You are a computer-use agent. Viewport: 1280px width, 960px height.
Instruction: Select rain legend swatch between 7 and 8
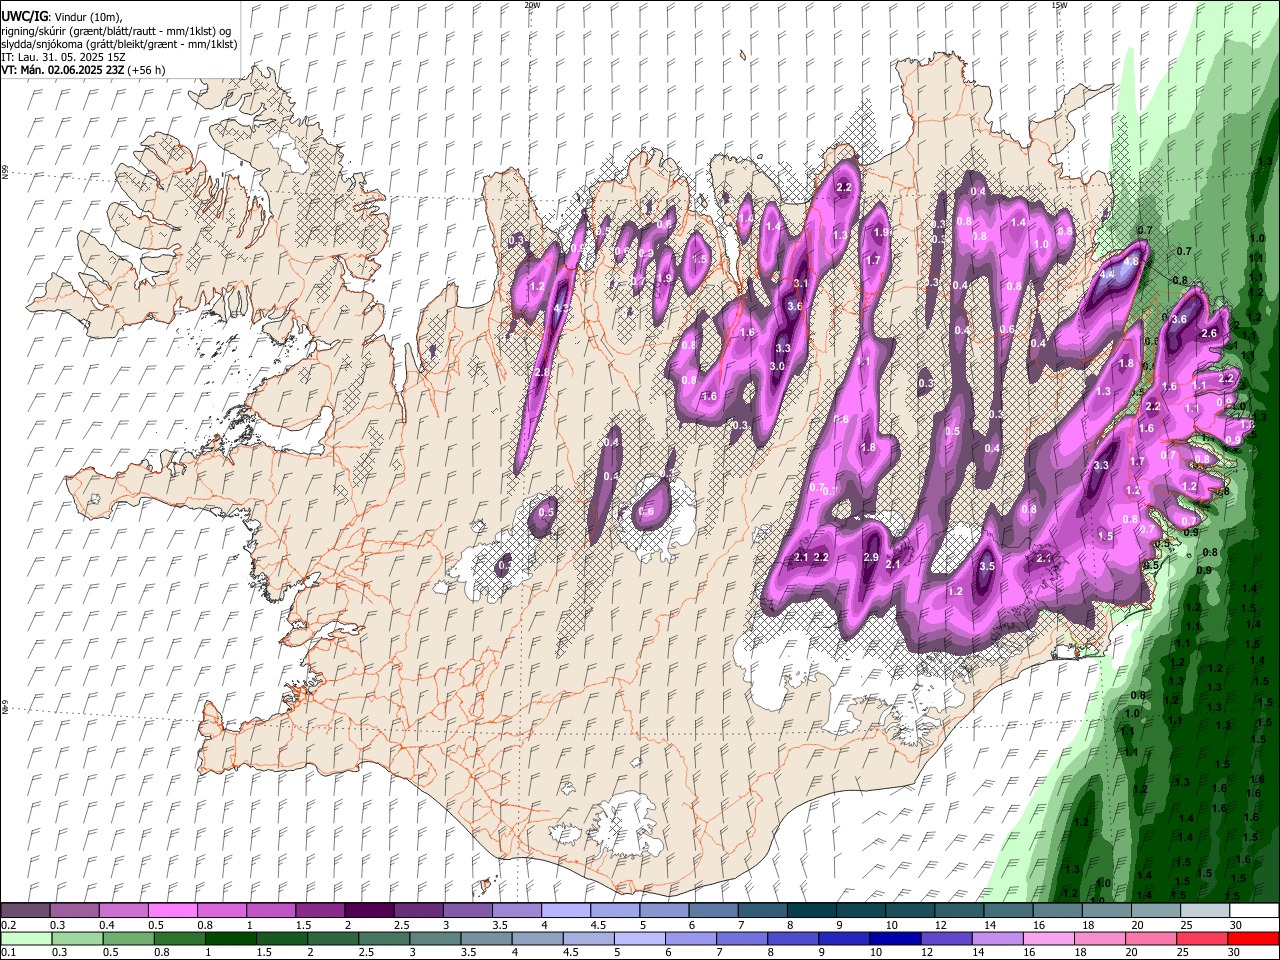pos(742,939)
